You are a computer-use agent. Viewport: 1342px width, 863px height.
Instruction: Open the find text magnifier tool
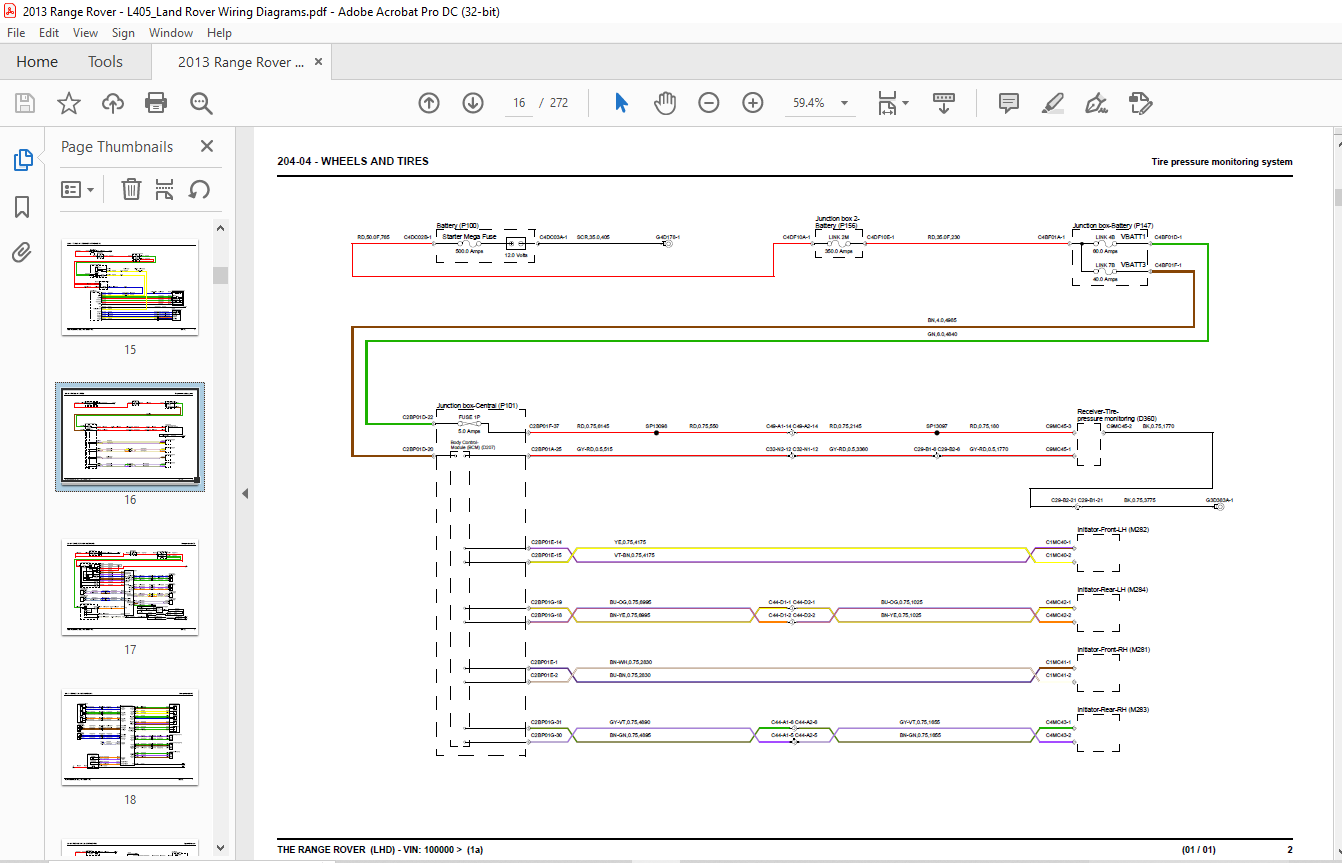point(201,103)
